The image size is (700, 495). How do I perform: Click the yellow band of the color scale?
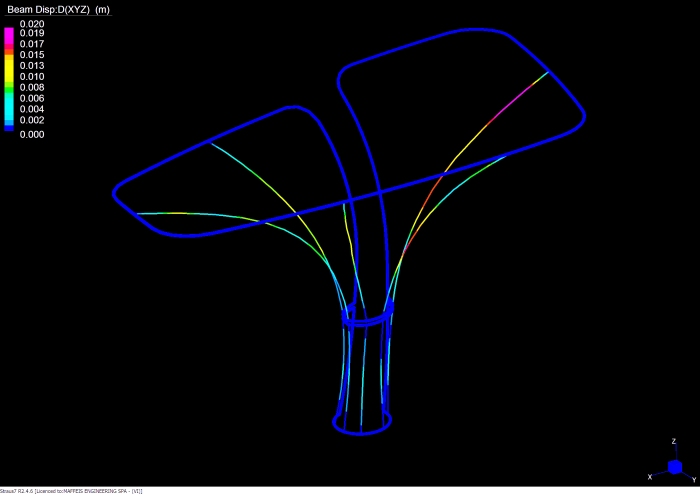[9, 70]
